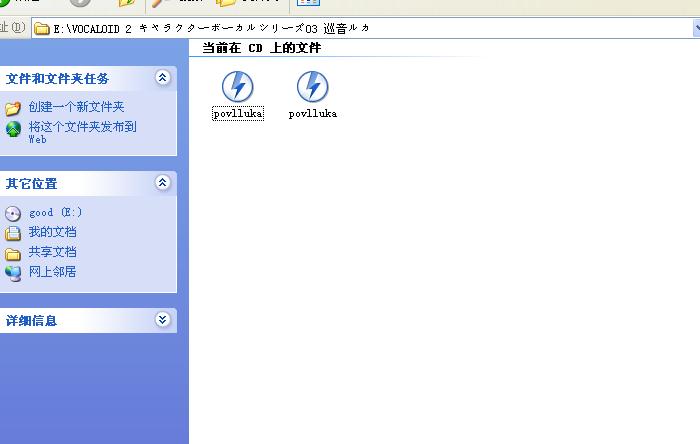Click the 将这个文件夹发布到 Web link
The image size is (700, 444).
pos(83,132)
